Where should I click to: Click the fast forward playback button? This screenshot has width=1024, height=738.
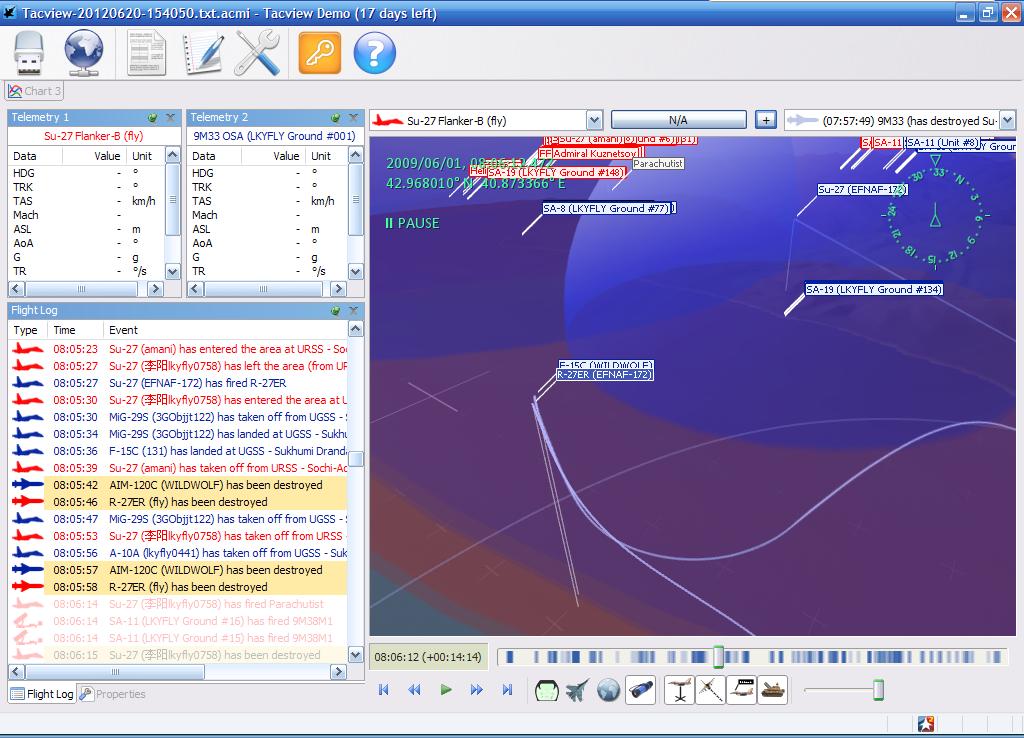477,690
